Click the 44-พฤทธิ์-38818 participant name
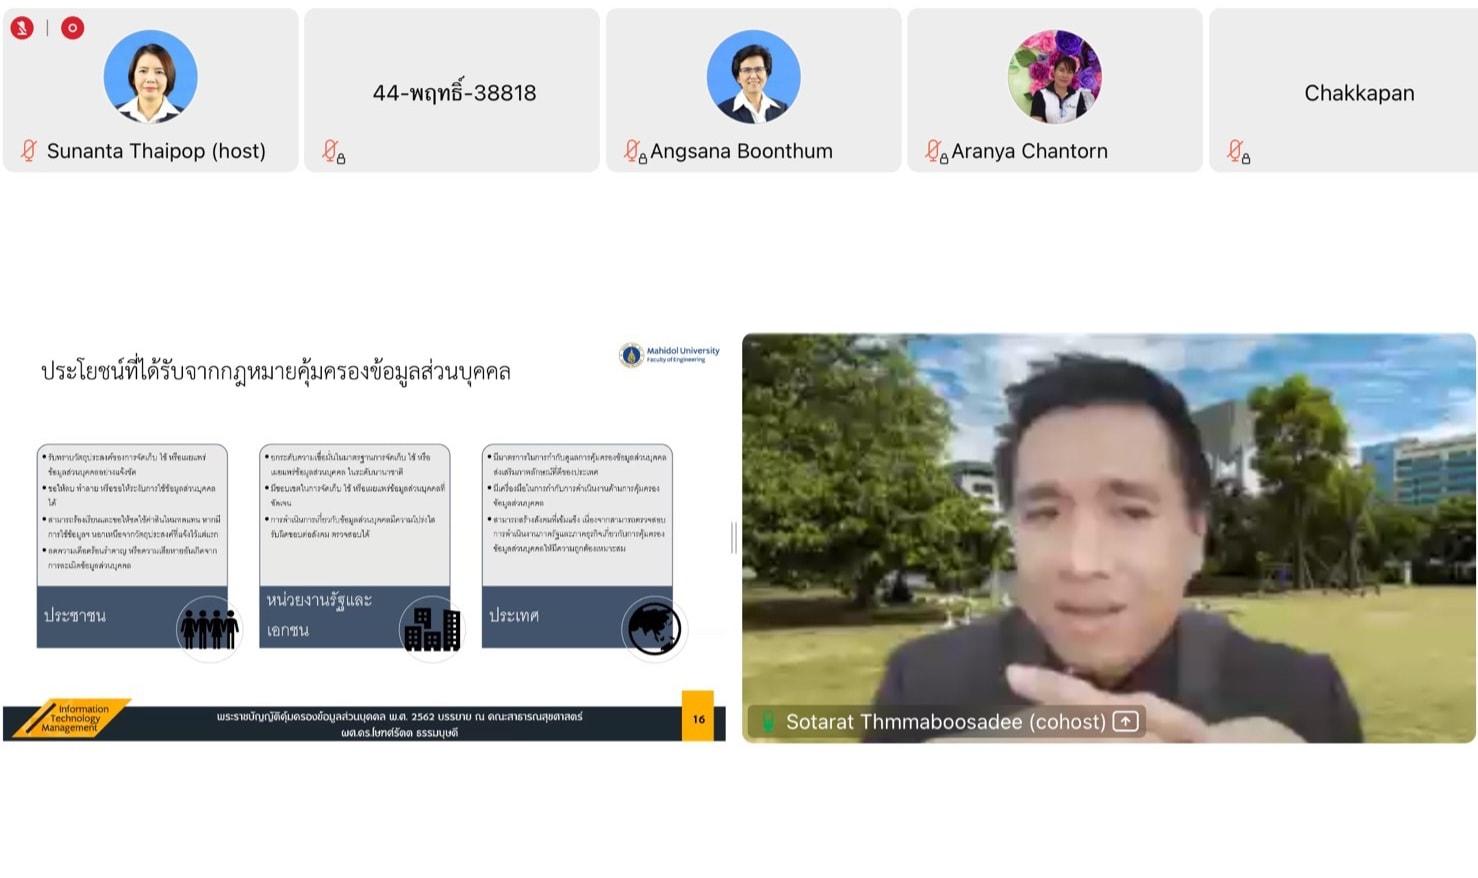 pos(454,93)
